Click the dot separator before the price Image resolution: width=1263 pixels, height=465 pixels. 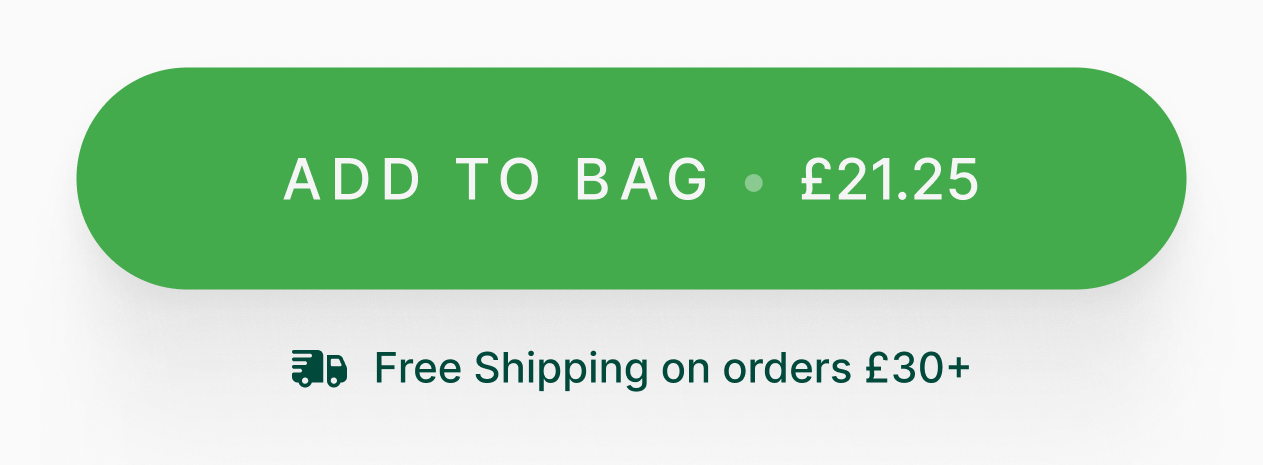[755, 182]
